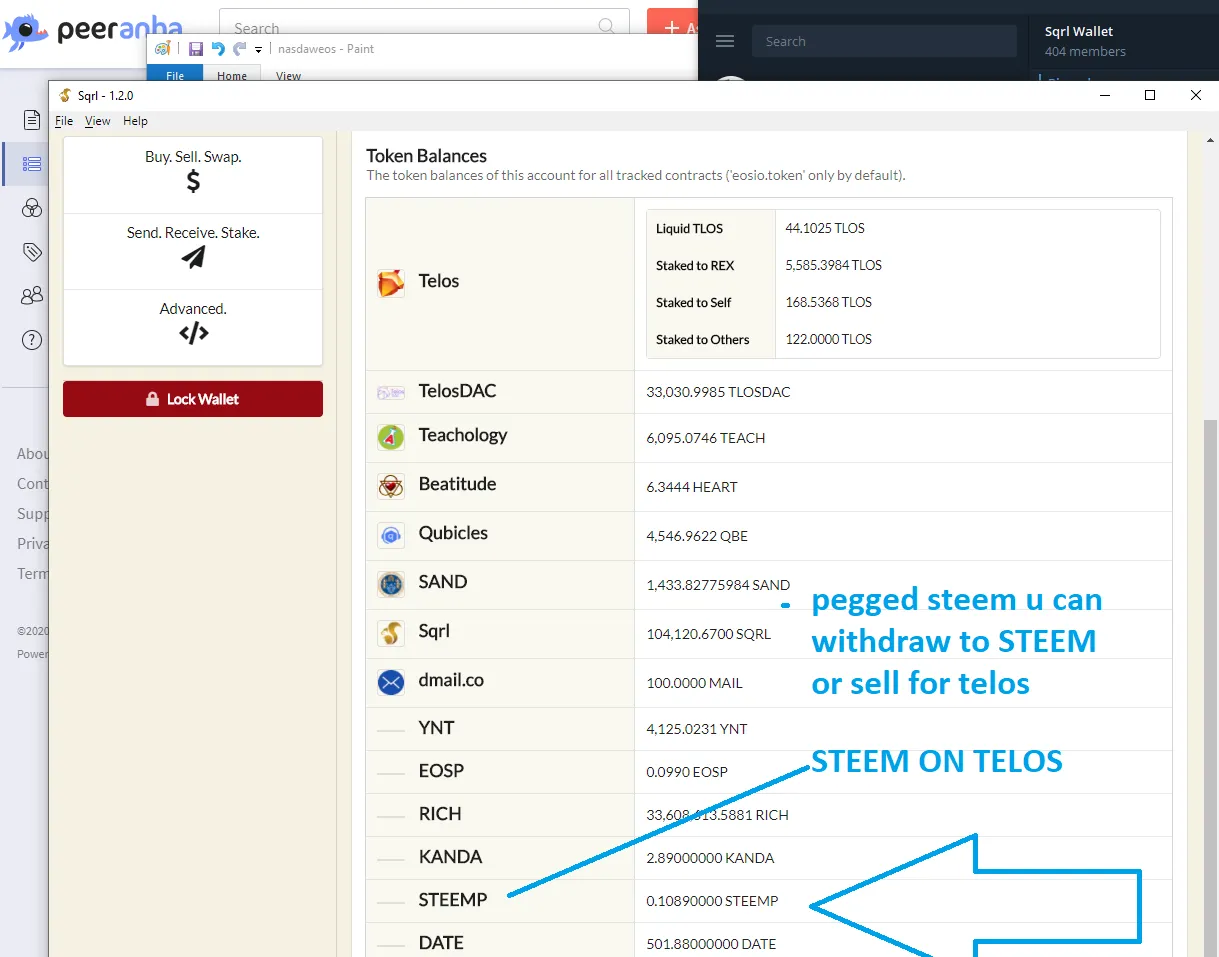Viewport: 1219px width, 957px height.
Task: Click Save icon in Paint quick access
Action: (196, 49)
